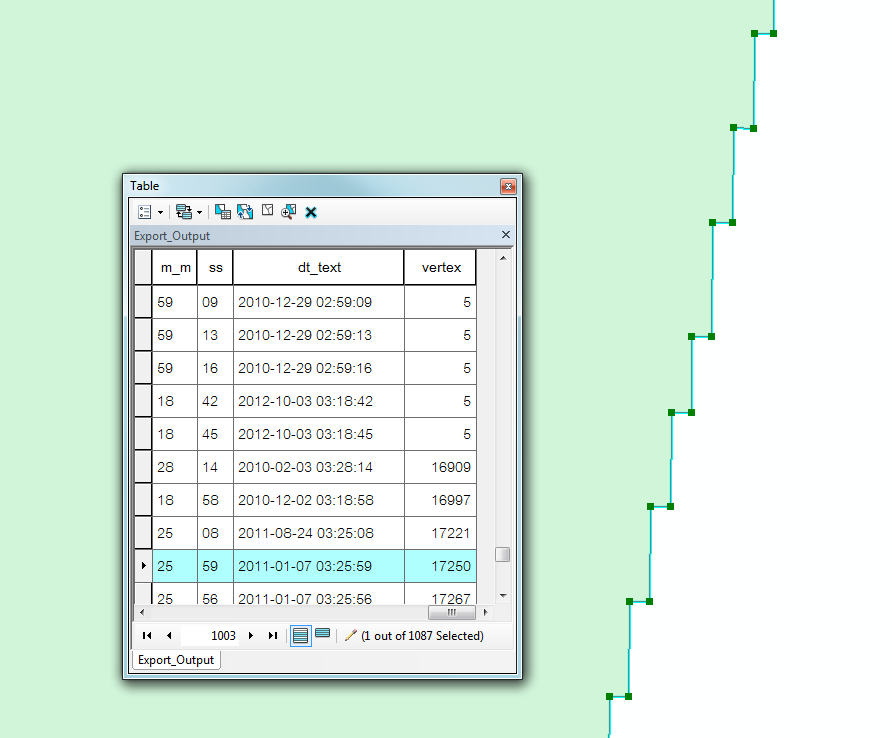Go to the next record
This screenshot has height=738, width=892.
click(250, 636)
